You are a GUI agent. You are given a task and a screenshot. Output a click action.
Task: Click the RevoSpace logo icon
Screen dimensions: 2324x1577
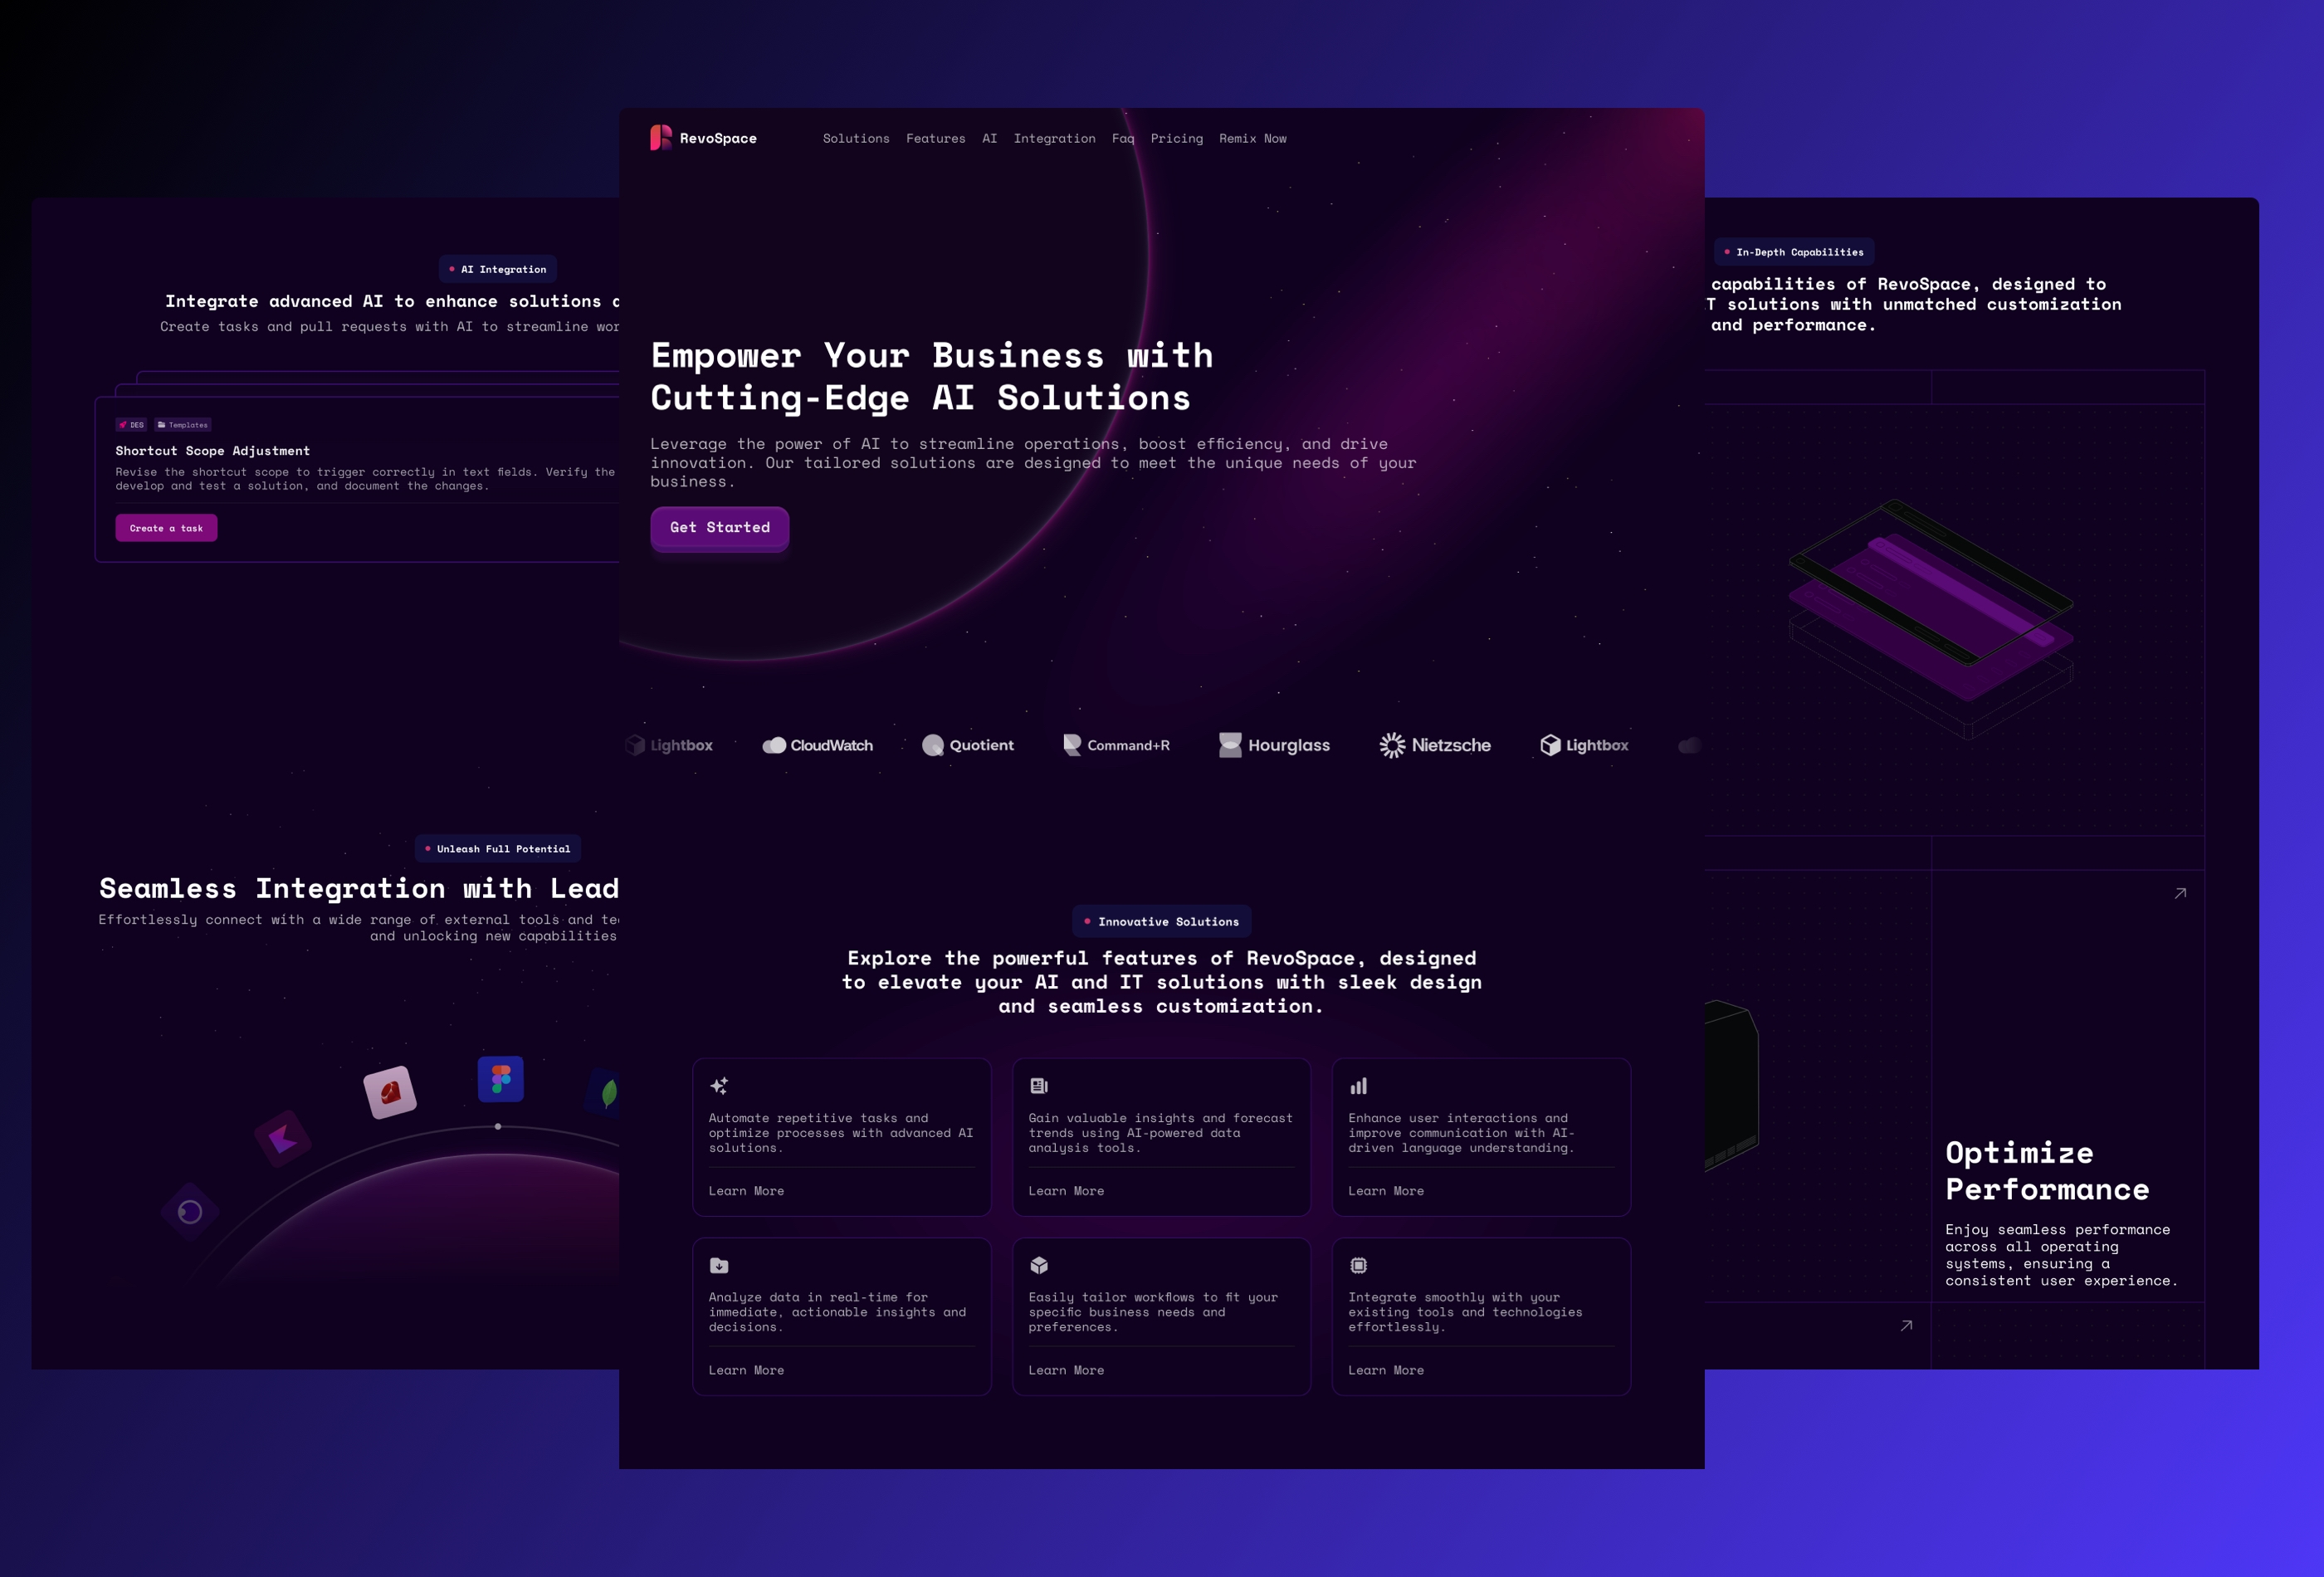coord(662,137)
